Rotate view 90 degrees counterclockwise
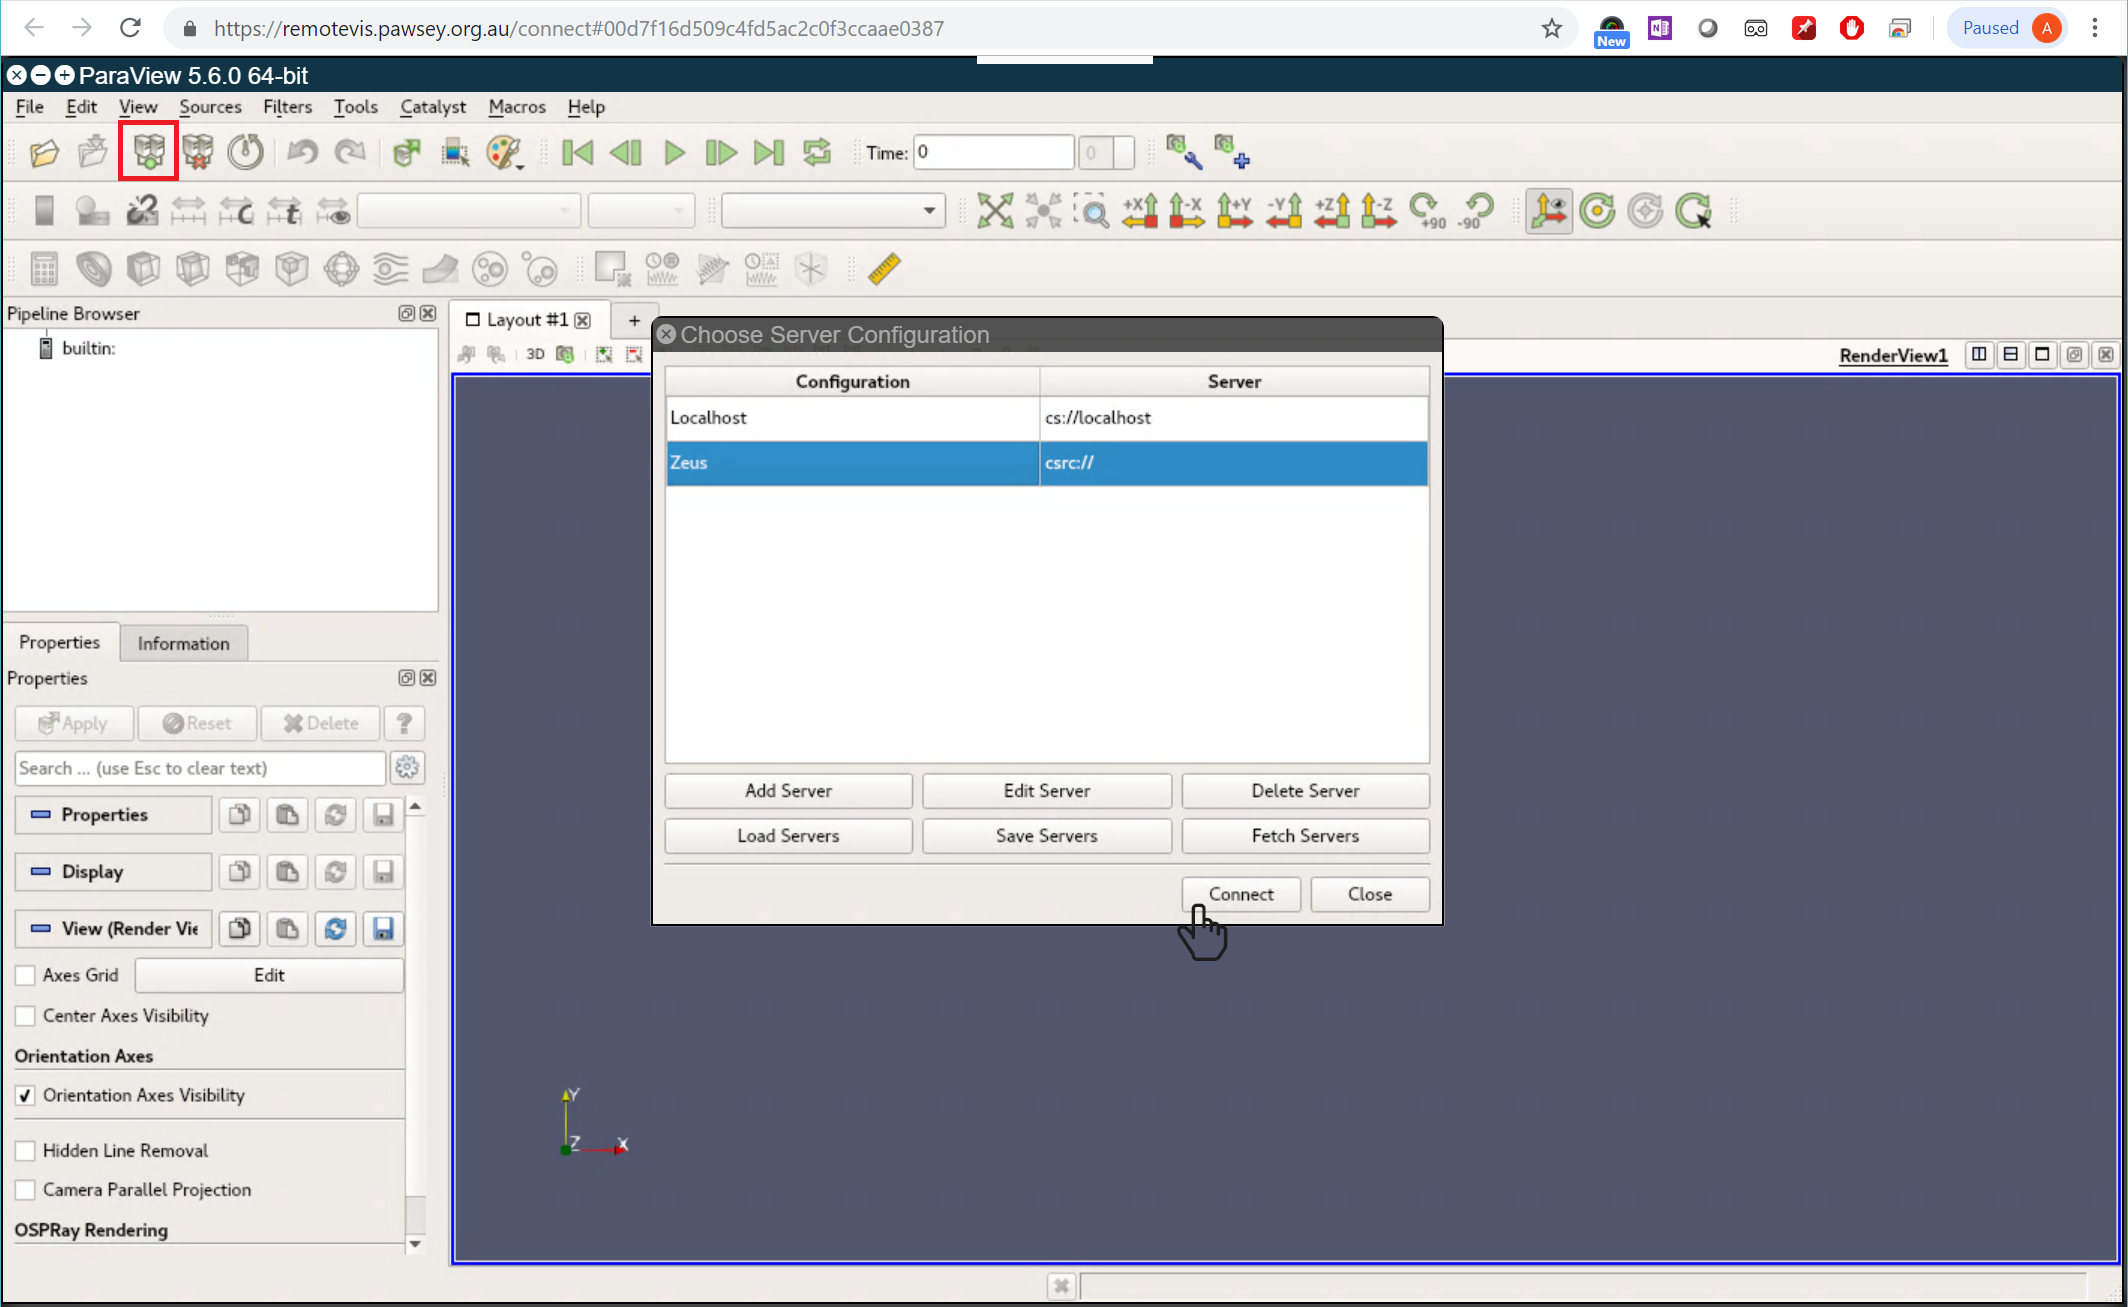2128x1307 pixels. pos(1475,210)
